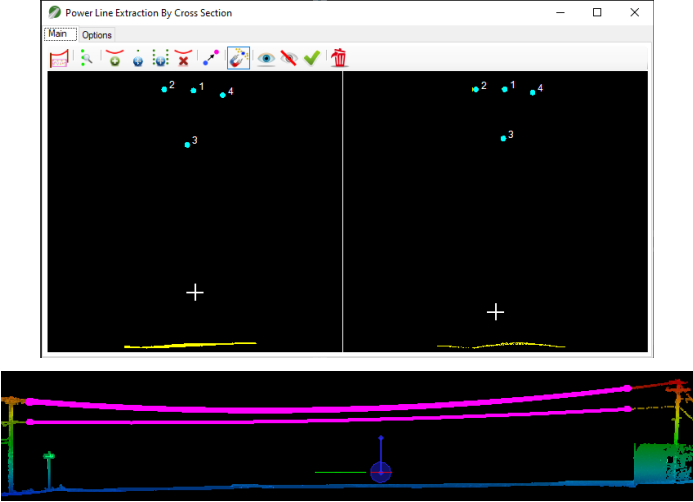Select the connect points line tool
Viewport: 693px width, 502px height.
tap(210, 59)
